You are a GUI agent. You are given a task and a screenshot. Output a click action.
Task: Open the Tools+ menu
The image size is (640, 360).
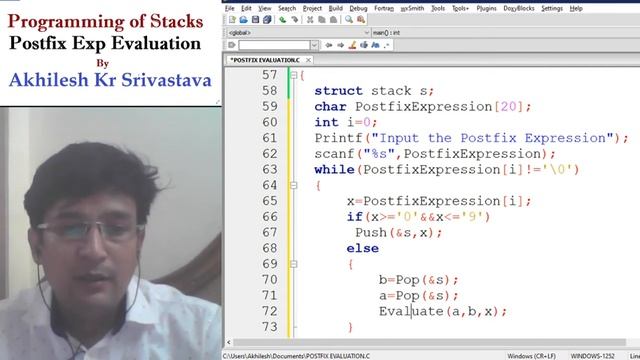coord(460,8)
